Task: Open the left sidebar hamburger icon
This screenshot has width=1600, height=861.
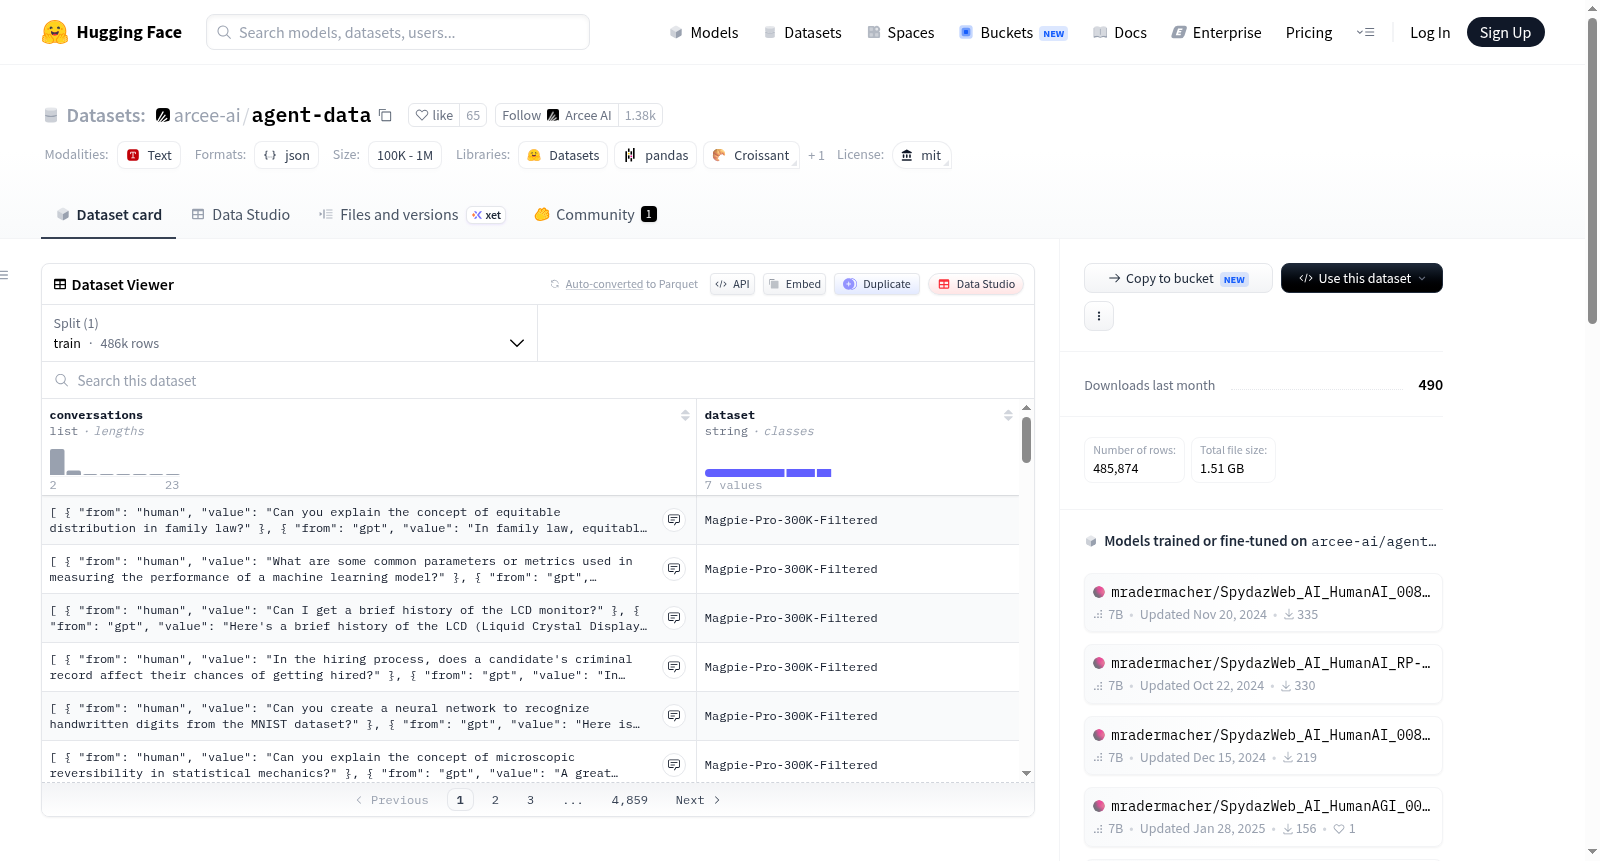Action: (x=5, y=275)
